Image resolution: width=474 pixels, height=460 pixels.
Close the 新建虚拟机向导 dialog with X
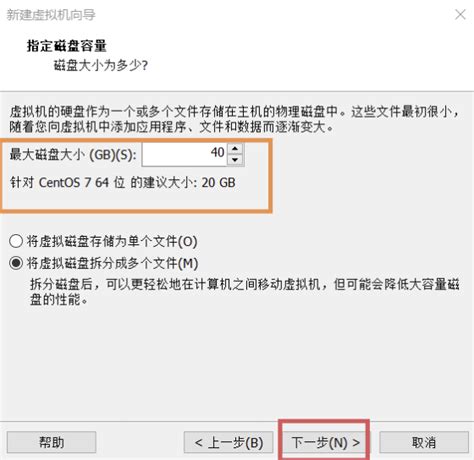pos(460,15)
